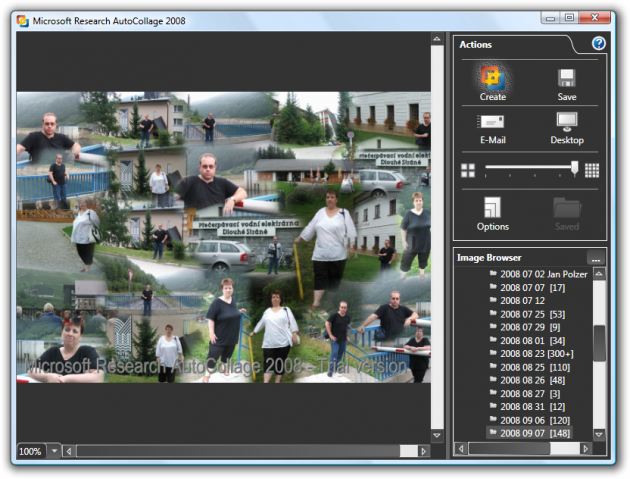Image resolution: width=630 pixels, height=479 pixels.
Task: Click the Image Browser browse (...) button
Action: (x=596, y=258)
